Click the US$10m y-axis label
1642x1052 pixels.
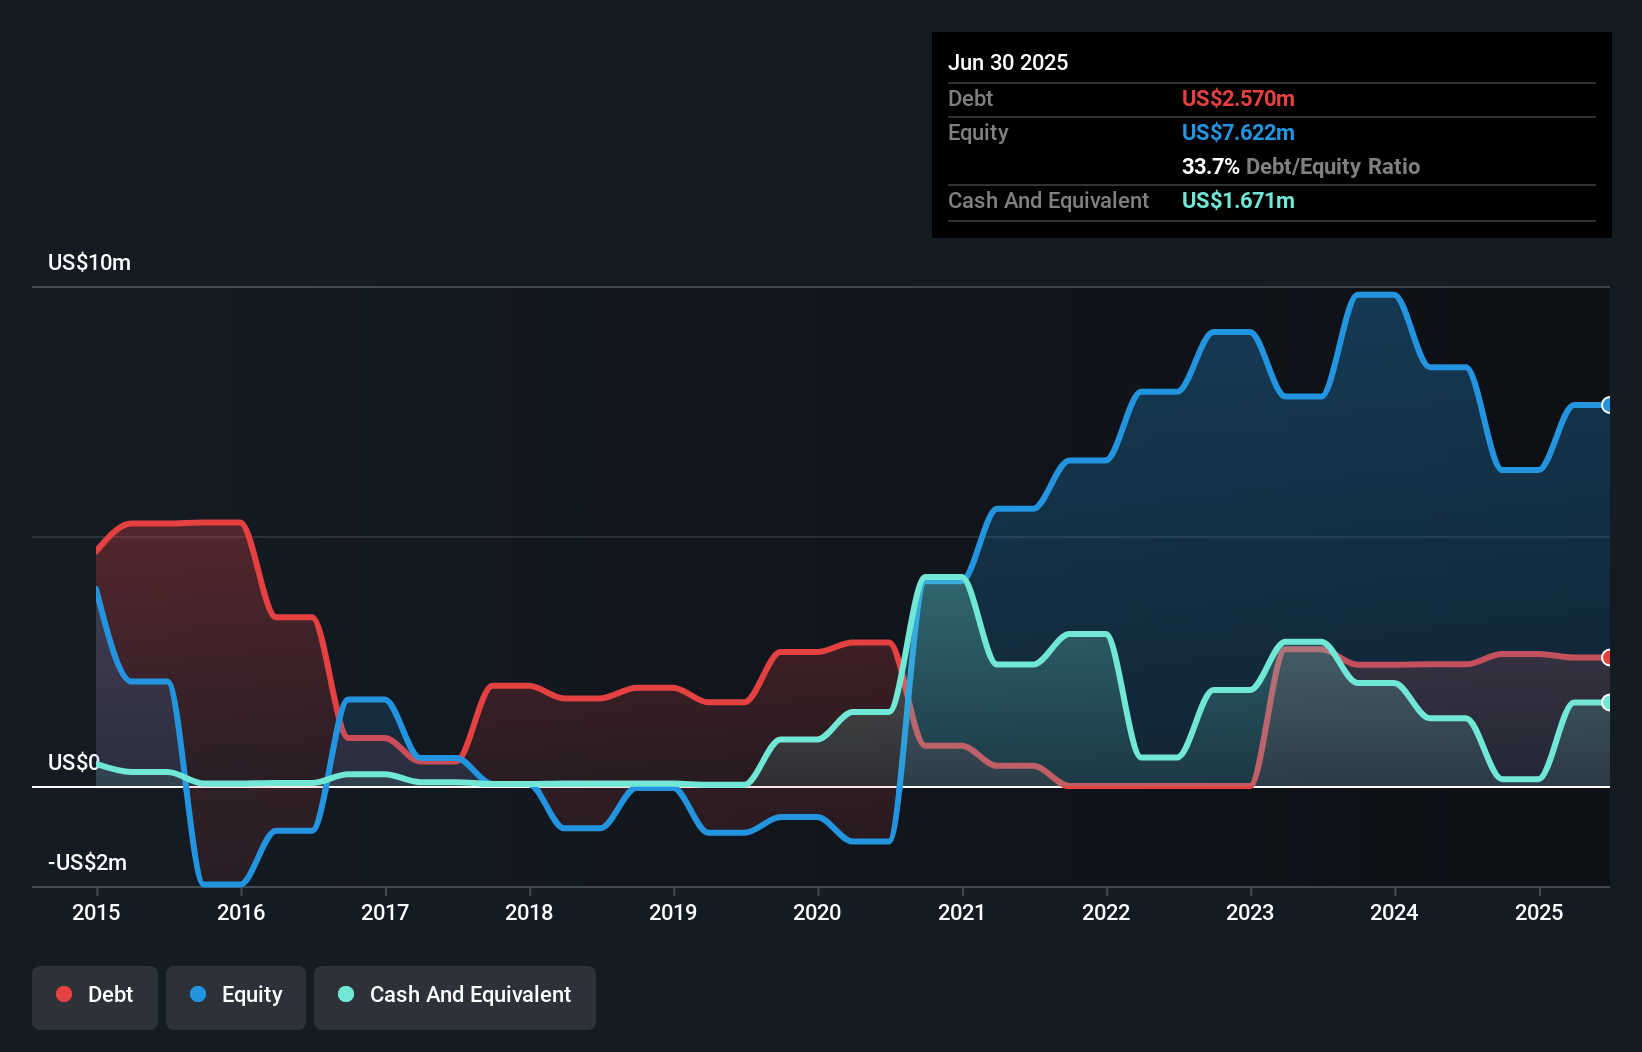(x=89, y=262)
